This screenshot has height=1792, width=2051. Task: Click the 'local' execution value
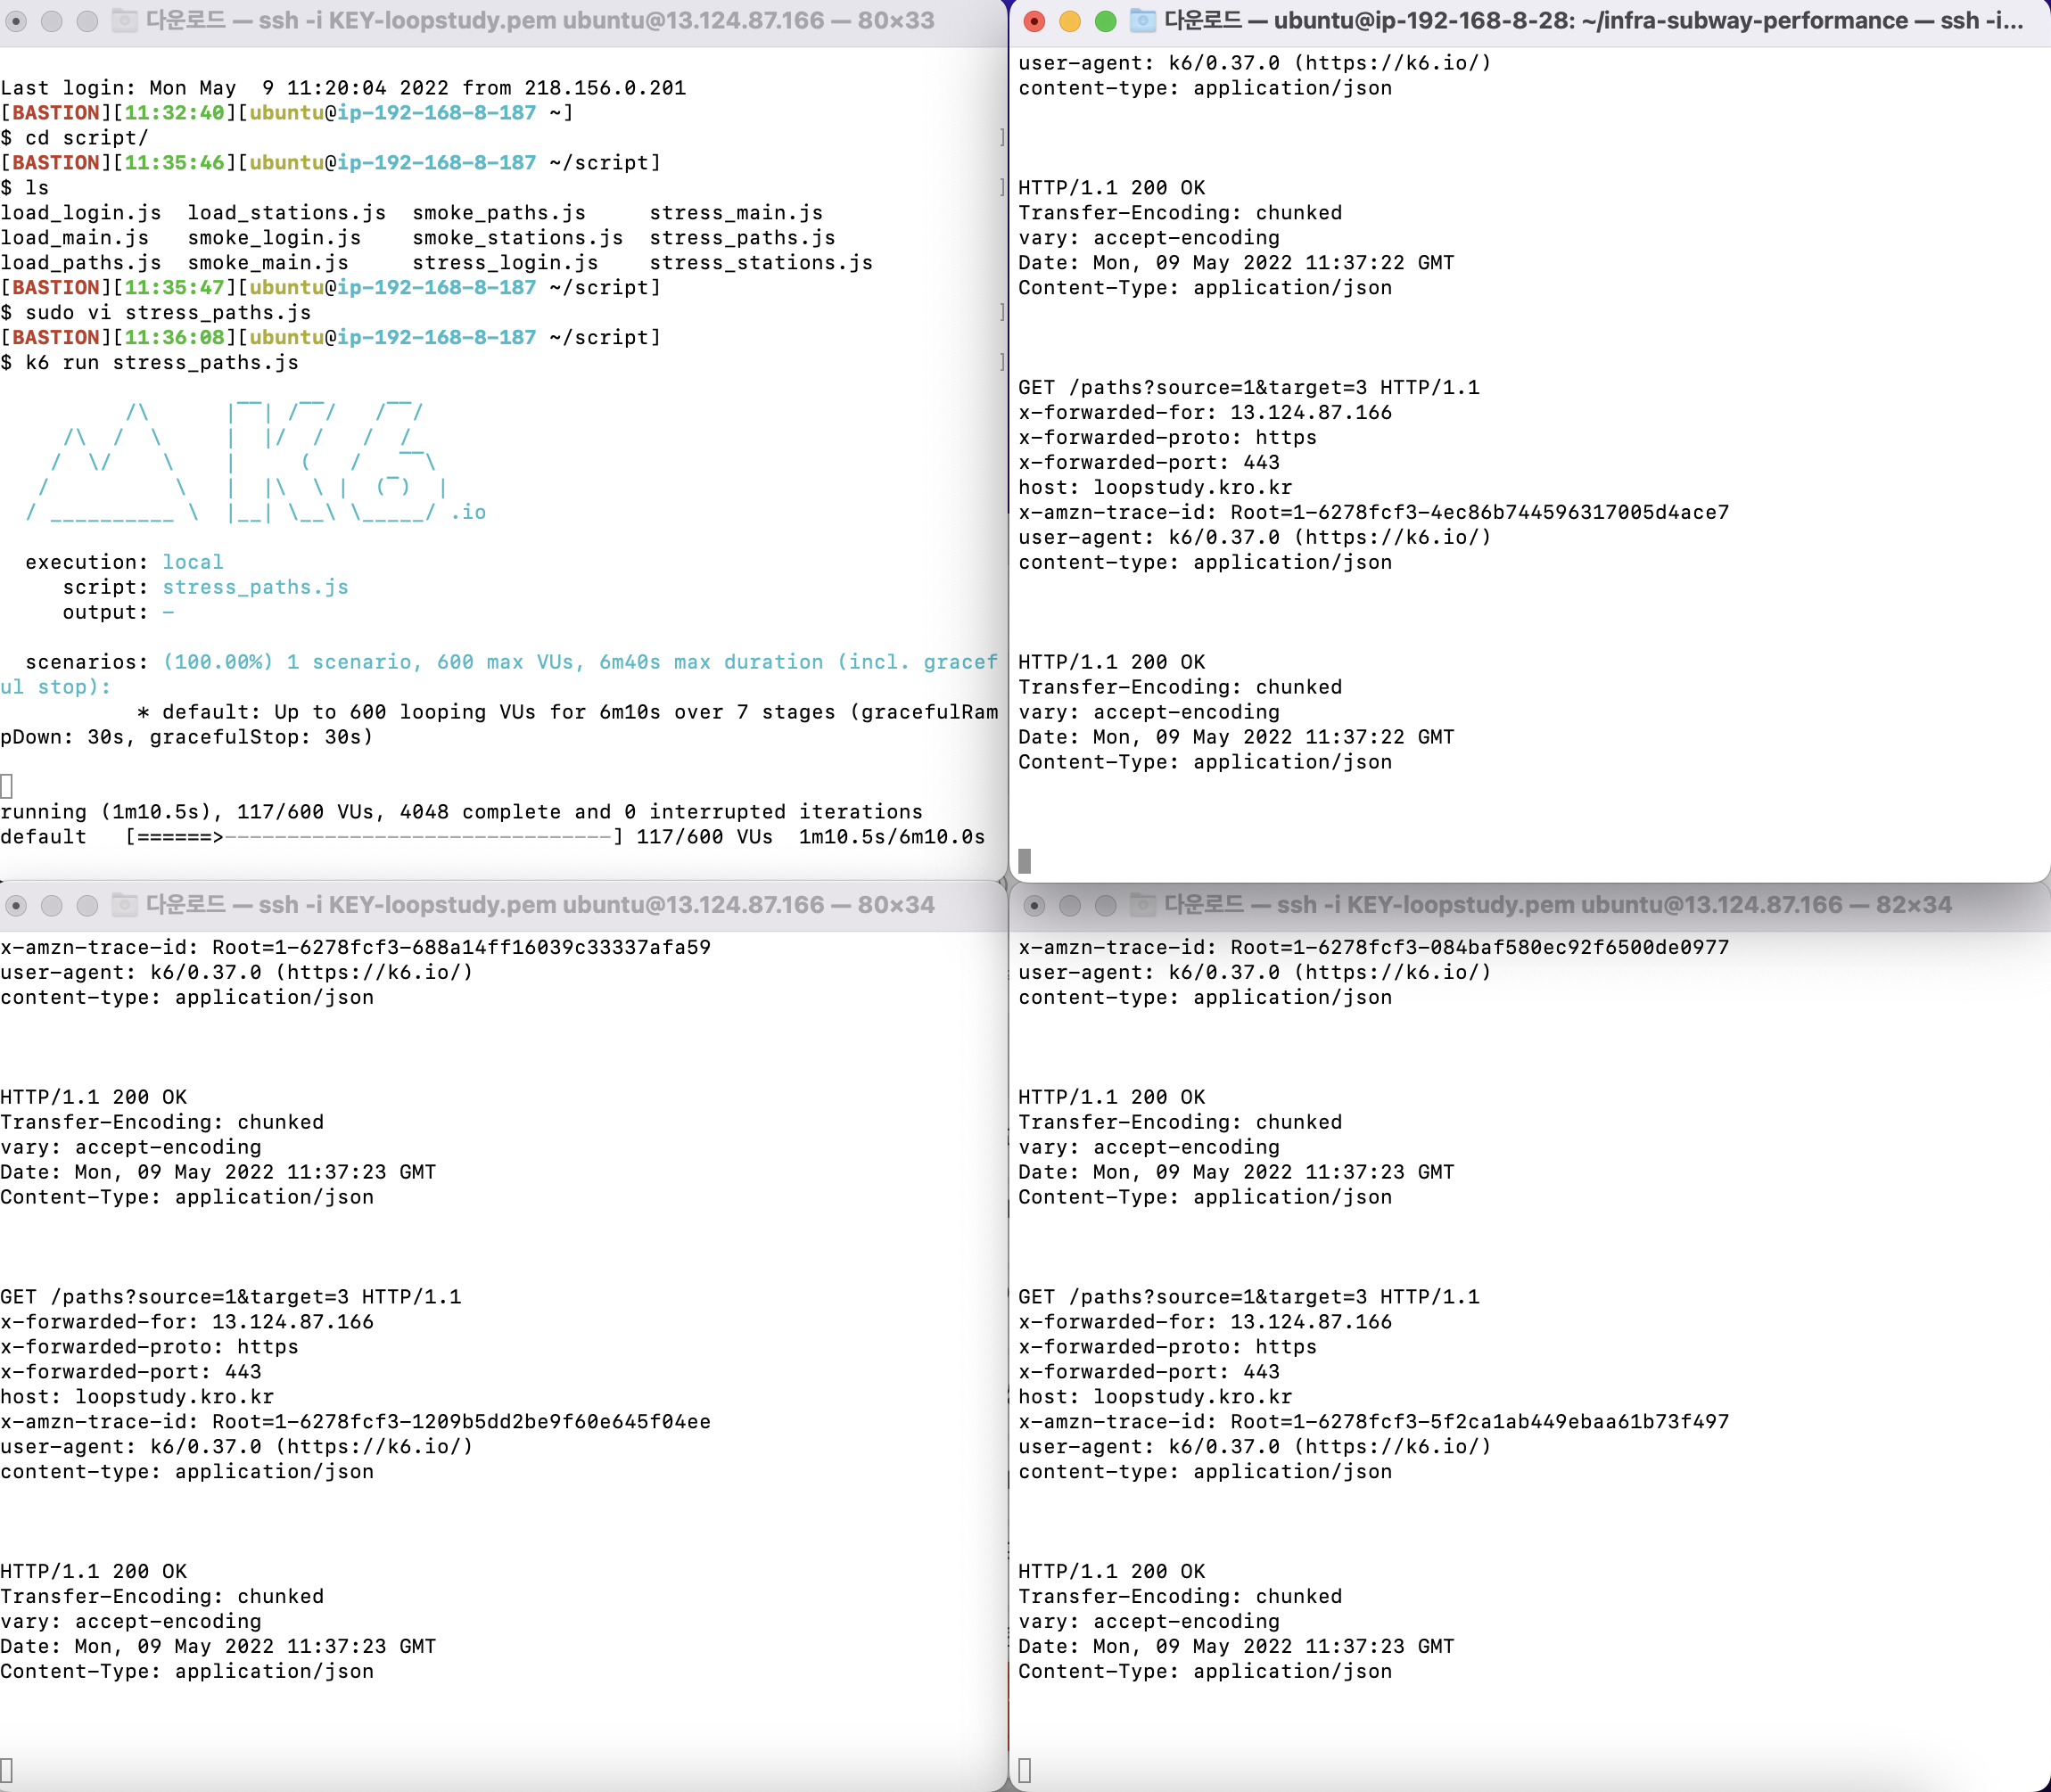pyautogui.click(x=193, y=562)
